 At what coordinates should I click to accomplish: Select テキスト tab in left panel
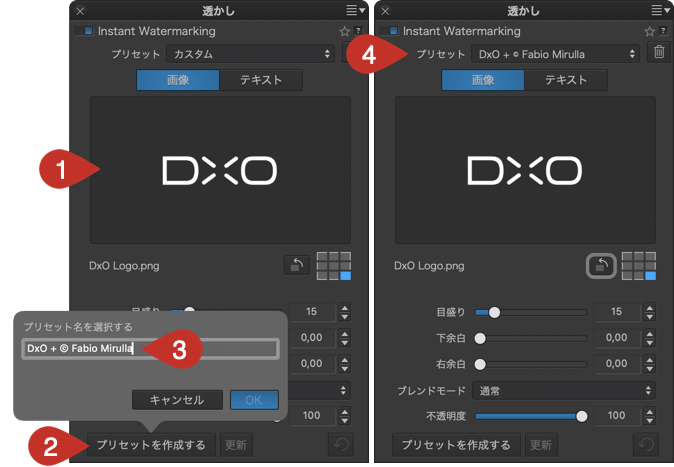click(261, 80)
